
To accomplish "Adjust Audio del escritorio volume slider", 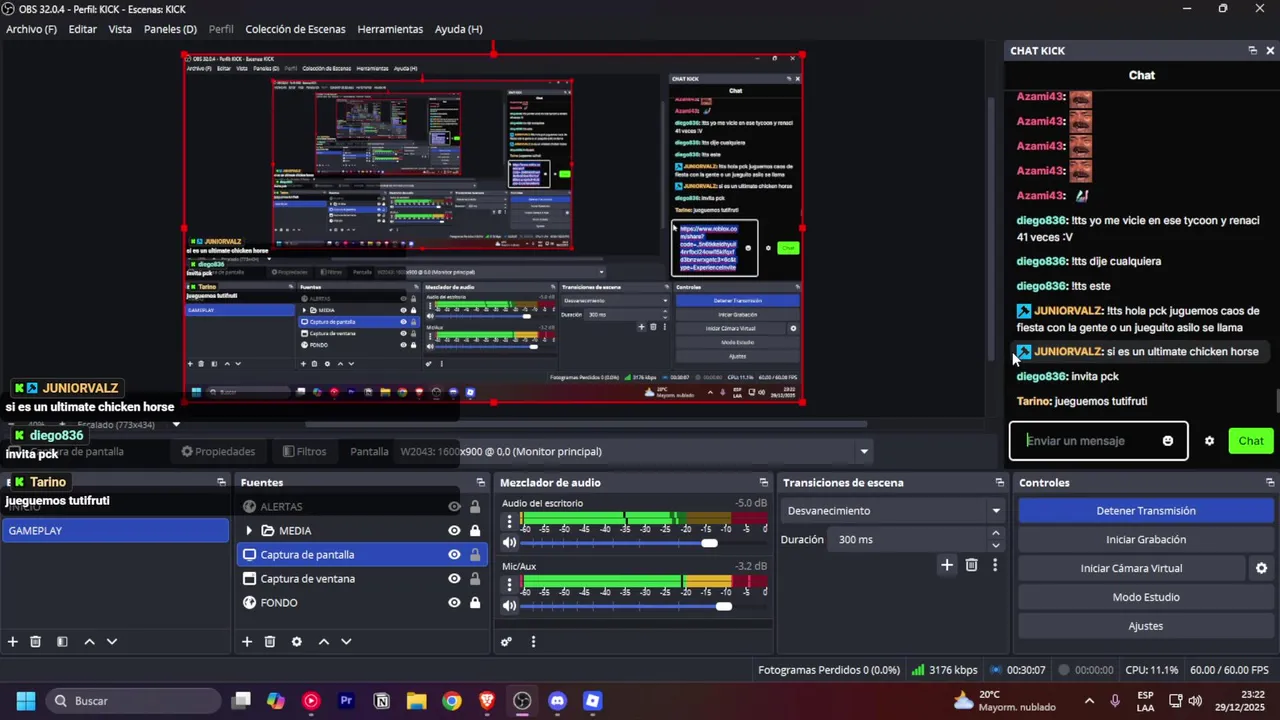I will tap(709, 543).
